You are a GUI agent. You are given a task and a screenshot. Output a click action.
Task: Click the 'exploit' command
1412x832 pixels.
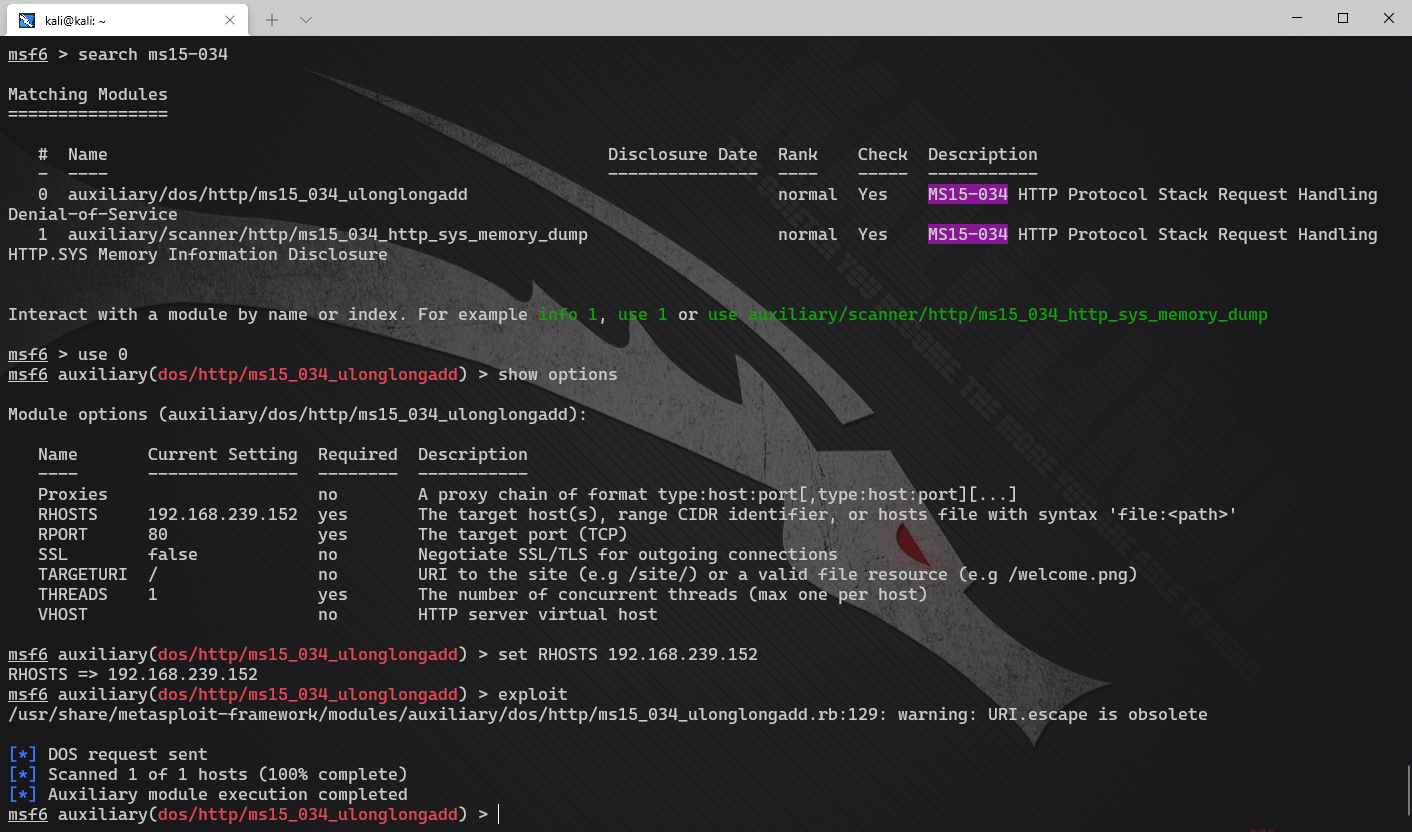pyautogui.click(x=533, y=694)
